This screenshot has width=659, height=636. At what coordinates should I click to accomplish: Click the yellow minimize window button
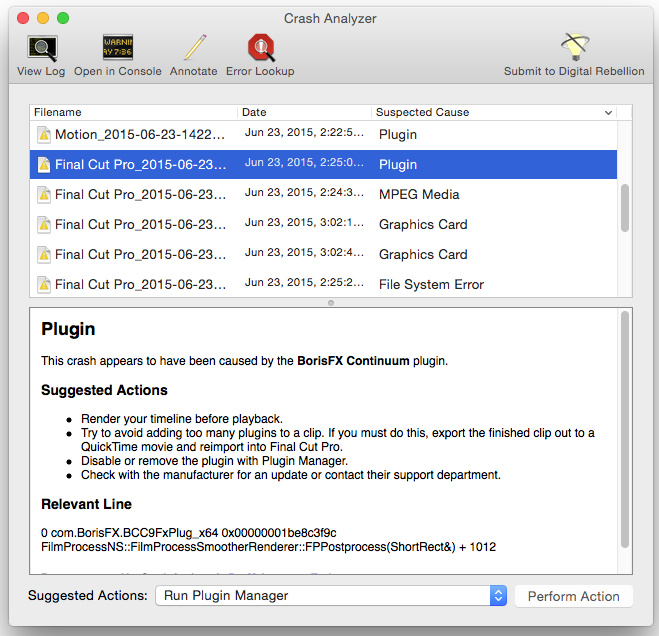click(43, 18)
